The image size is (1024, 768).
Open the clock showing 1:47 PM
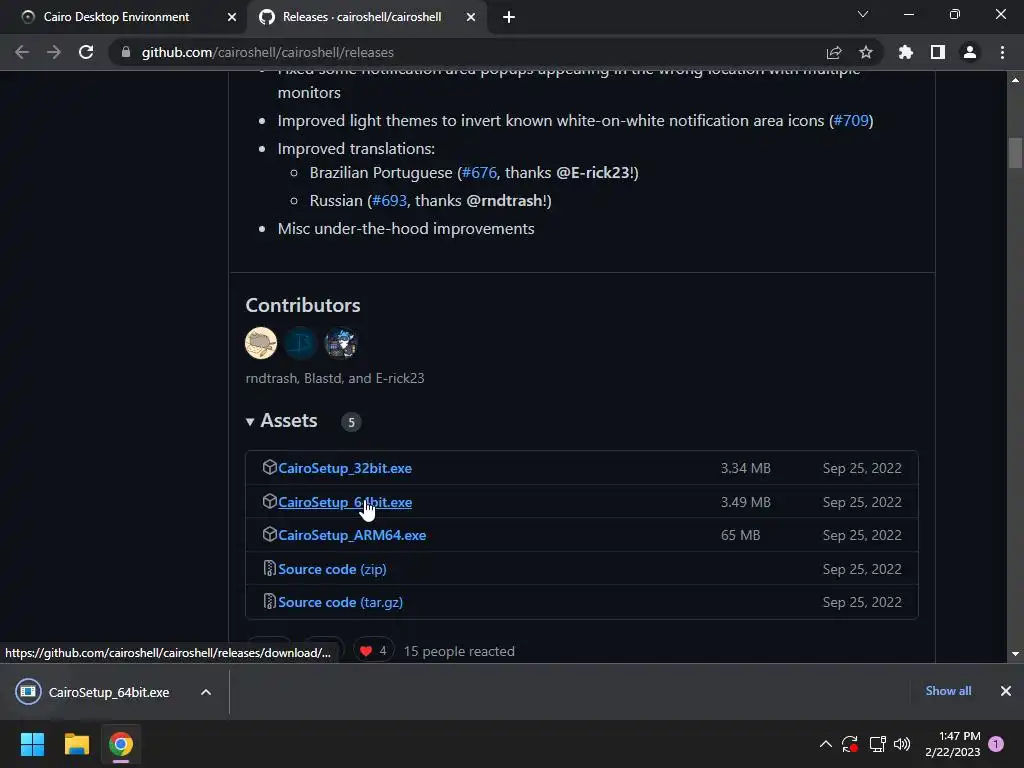pos(953,744)
